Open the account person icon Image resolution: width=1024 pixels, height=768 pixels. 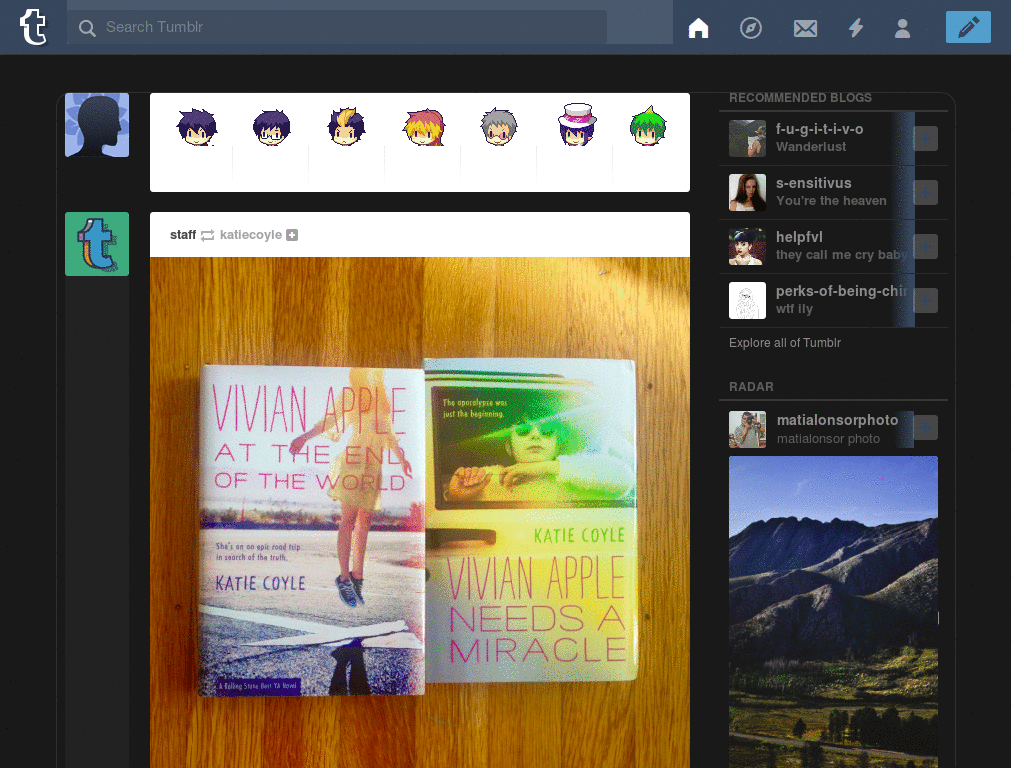pos(903,28)
